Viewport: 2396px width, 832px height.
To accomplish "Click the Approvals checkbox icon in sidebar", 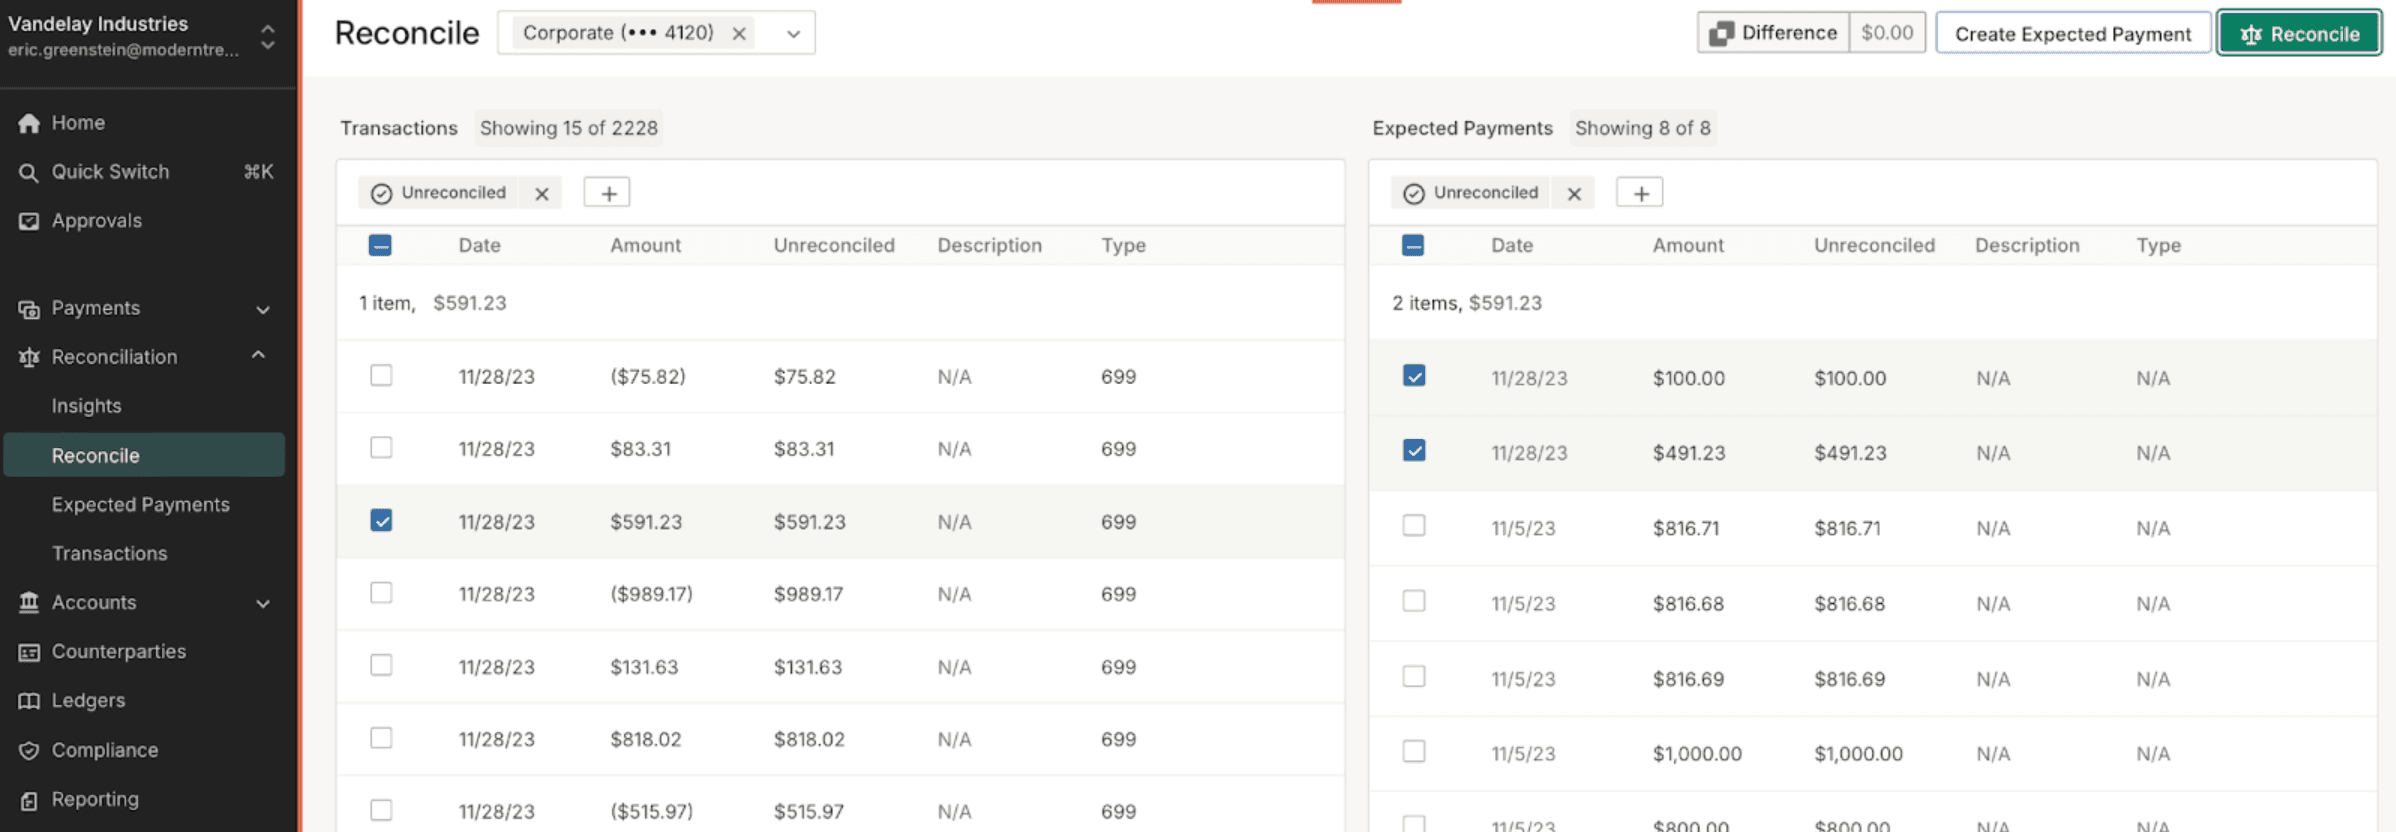I will point(29,221).
